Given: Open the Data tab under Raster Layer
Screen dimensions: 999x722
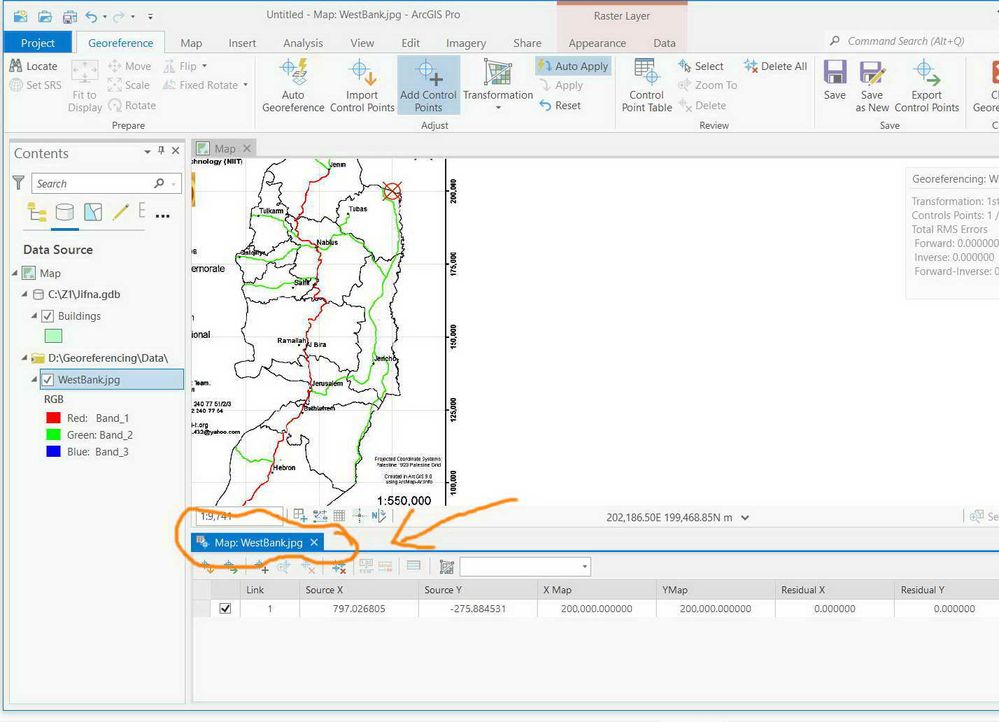Looking at the screenshot, I should [664, 43].
